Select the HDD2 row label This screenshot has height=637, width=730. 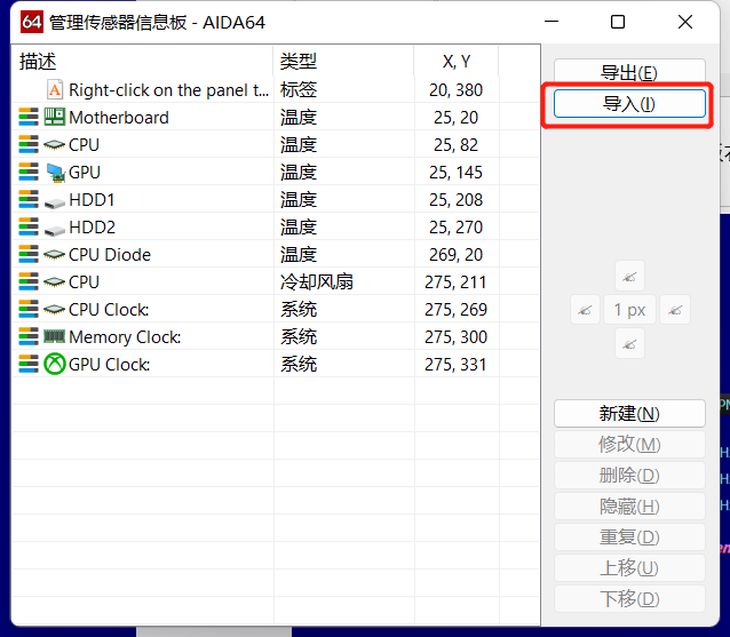click(92, 227)
